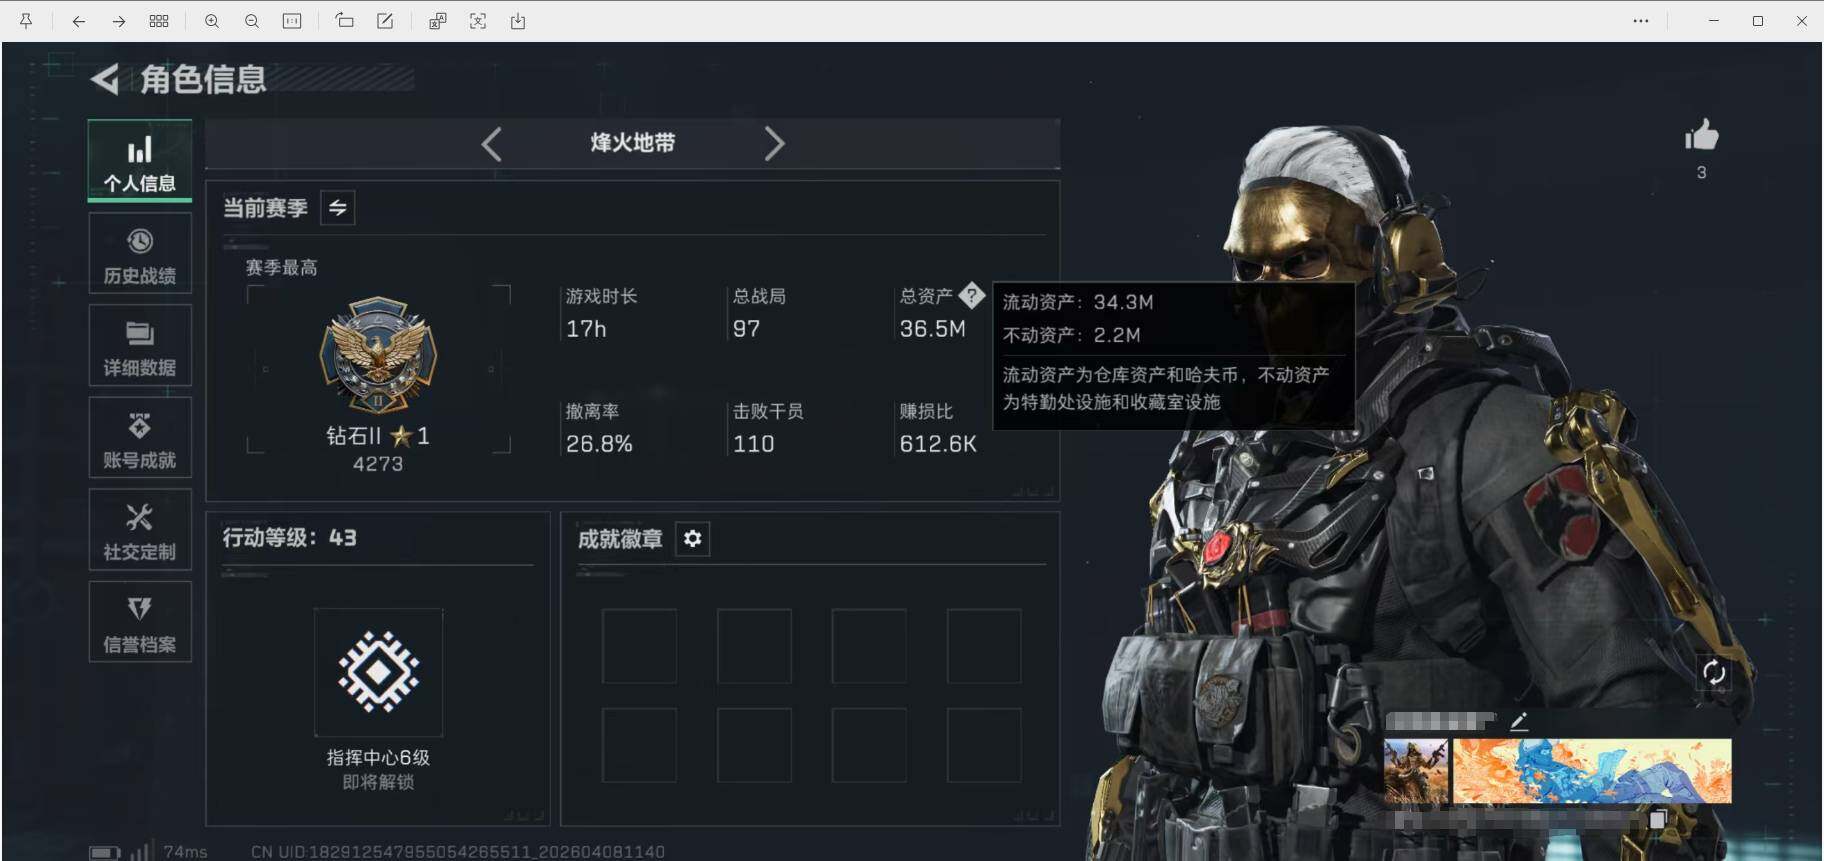Screen dimensions: 1824x861
Task: Select the player avatar thumbnail
Action: [1416, 771]
